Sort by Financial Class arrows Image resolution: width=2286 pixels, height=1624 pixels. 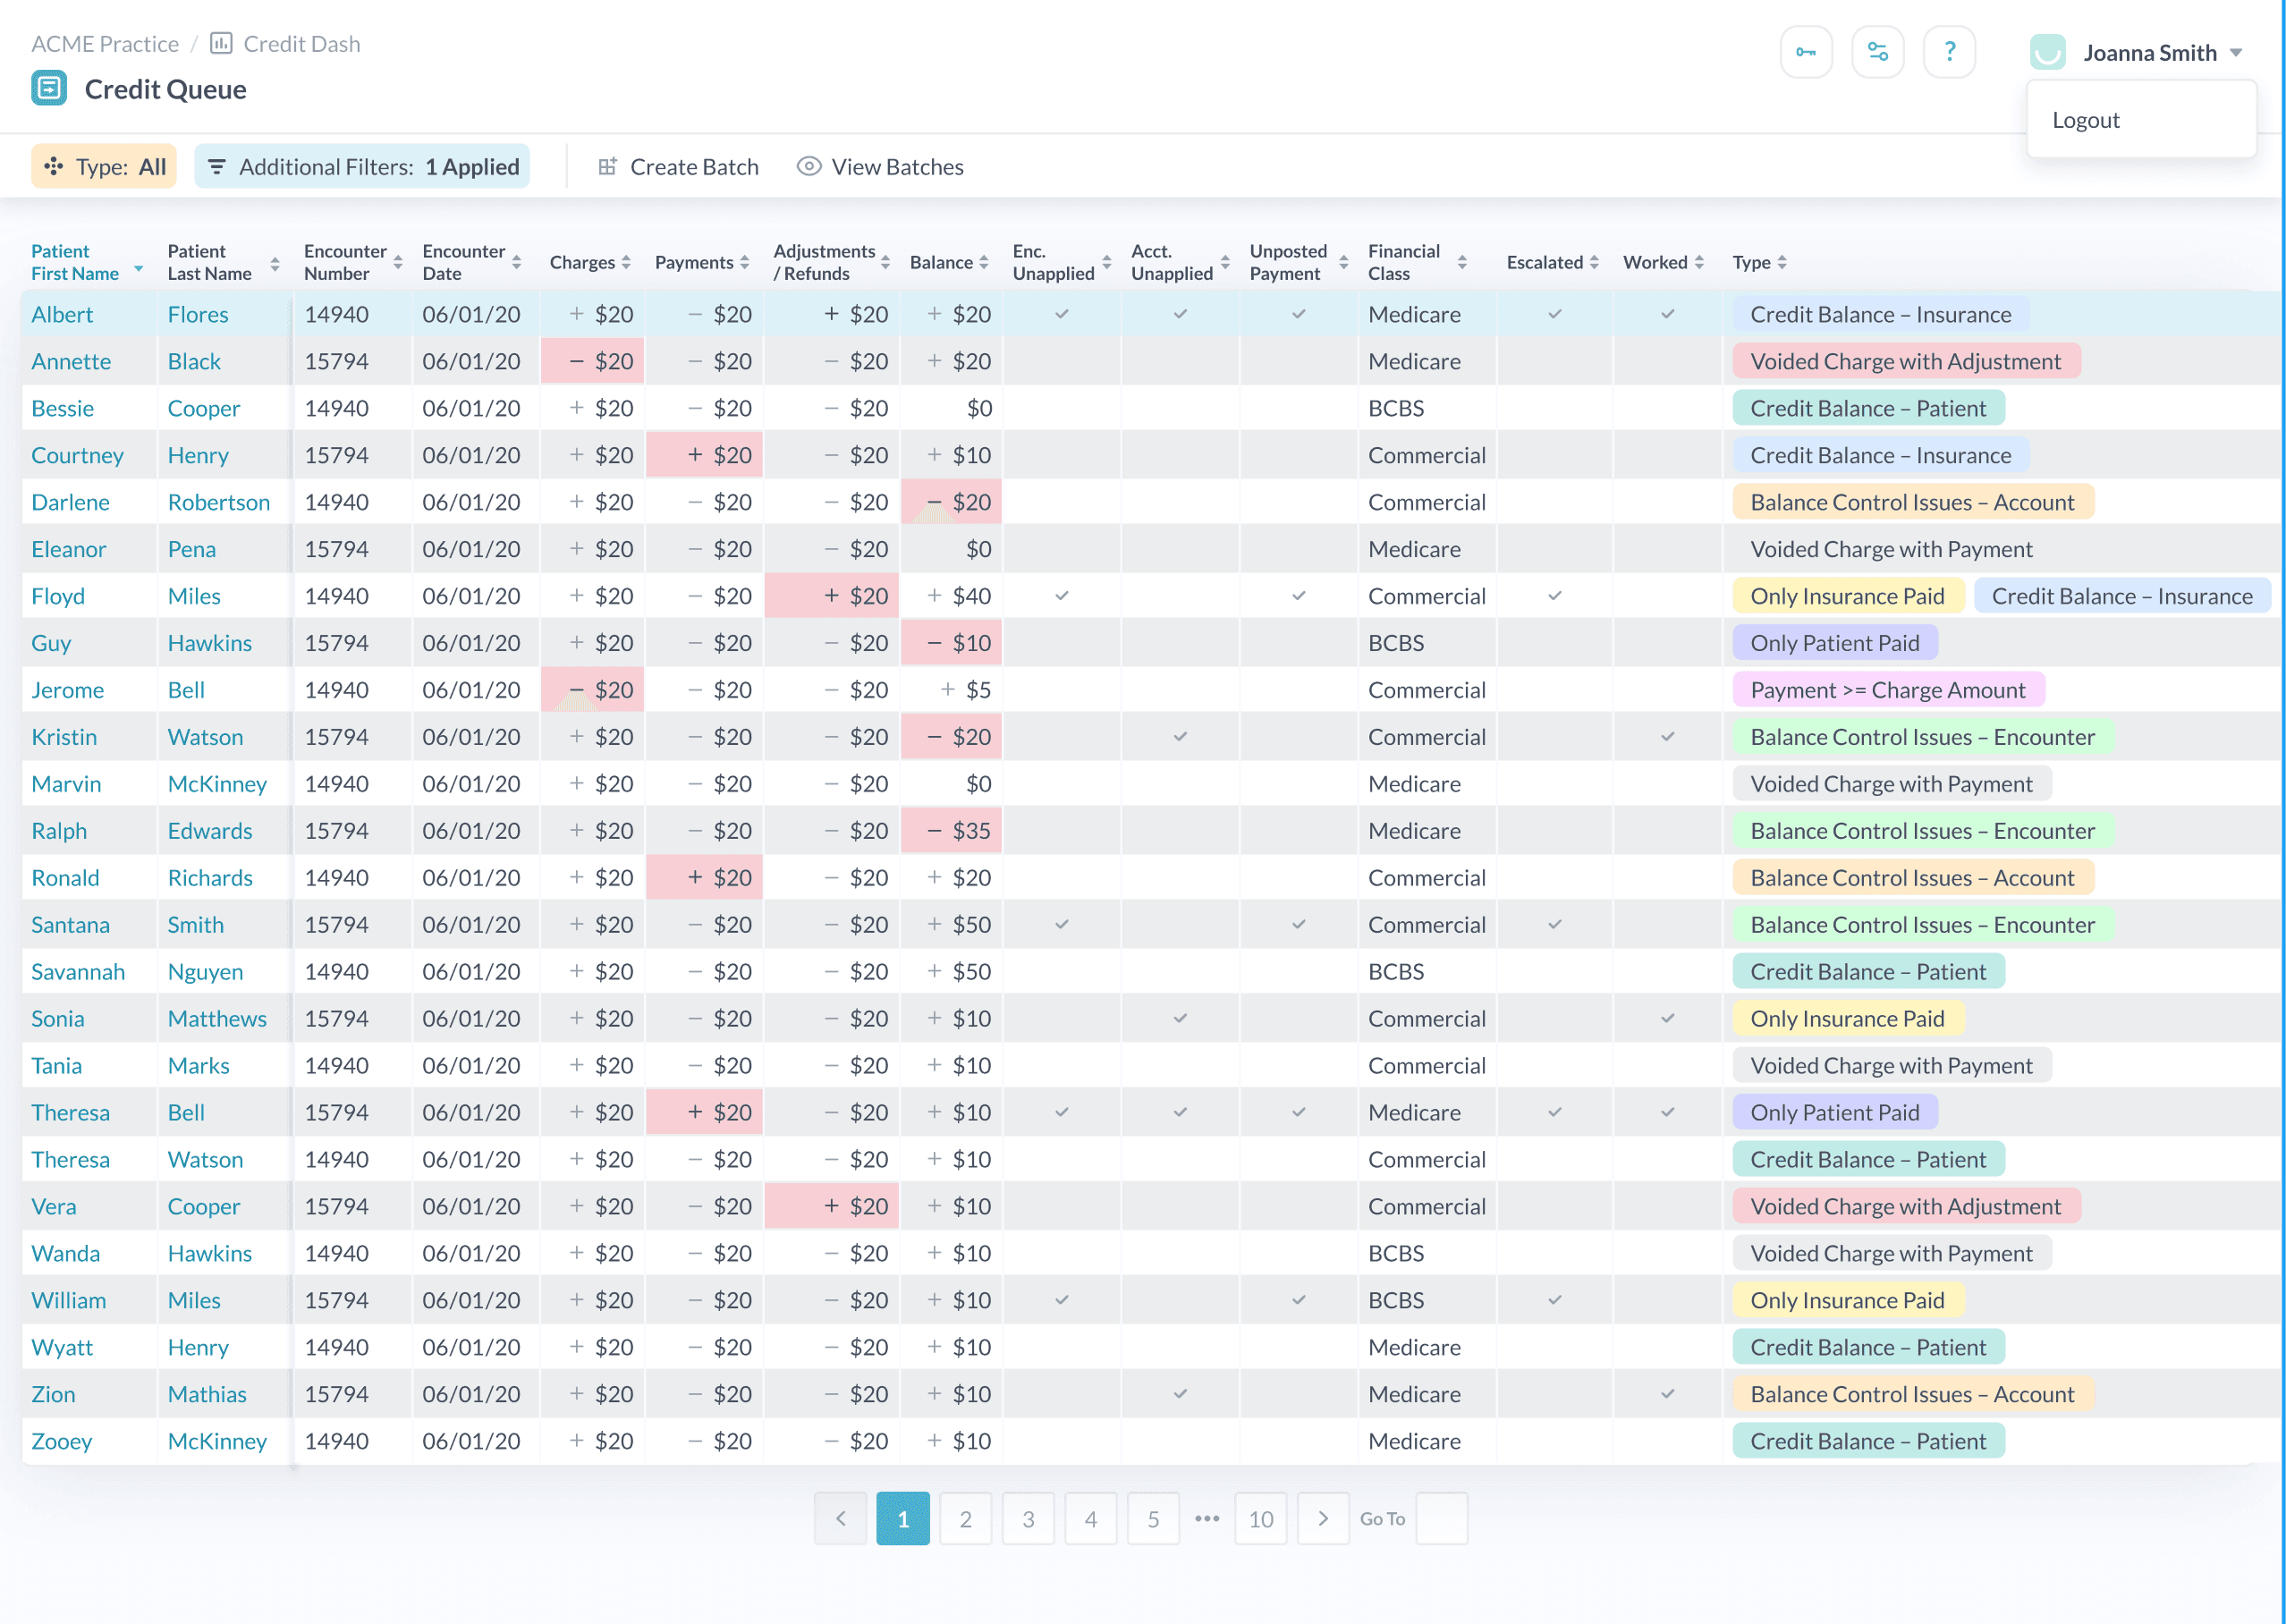(x=1462, y=263)
